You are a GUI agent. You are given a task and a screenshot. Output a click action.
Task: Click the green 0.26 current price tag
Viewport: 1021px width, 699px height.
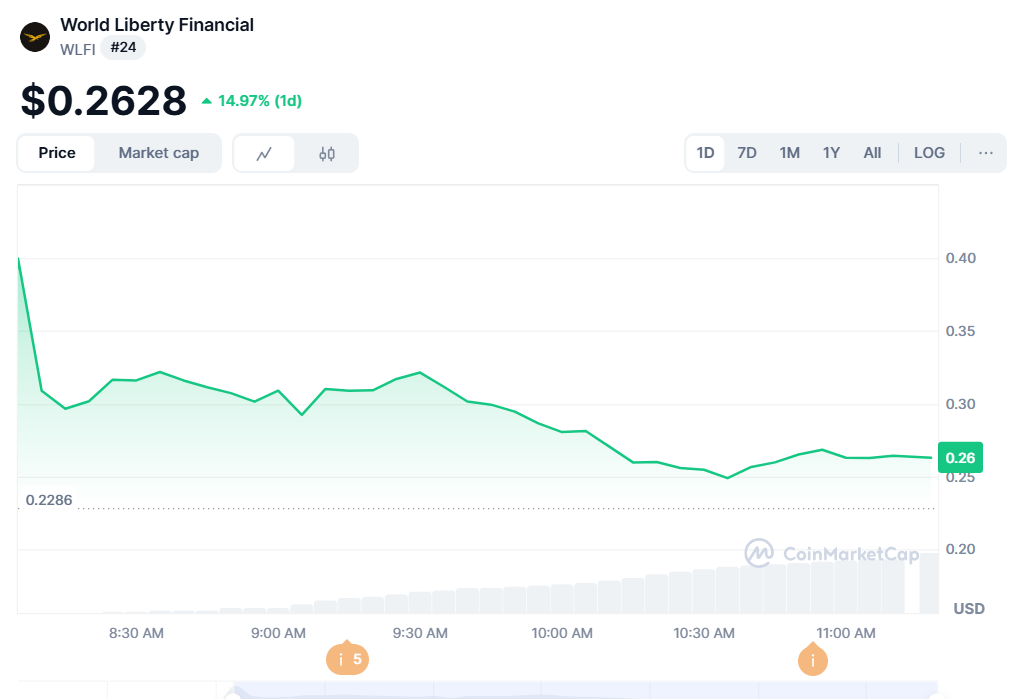coord(960,458)
